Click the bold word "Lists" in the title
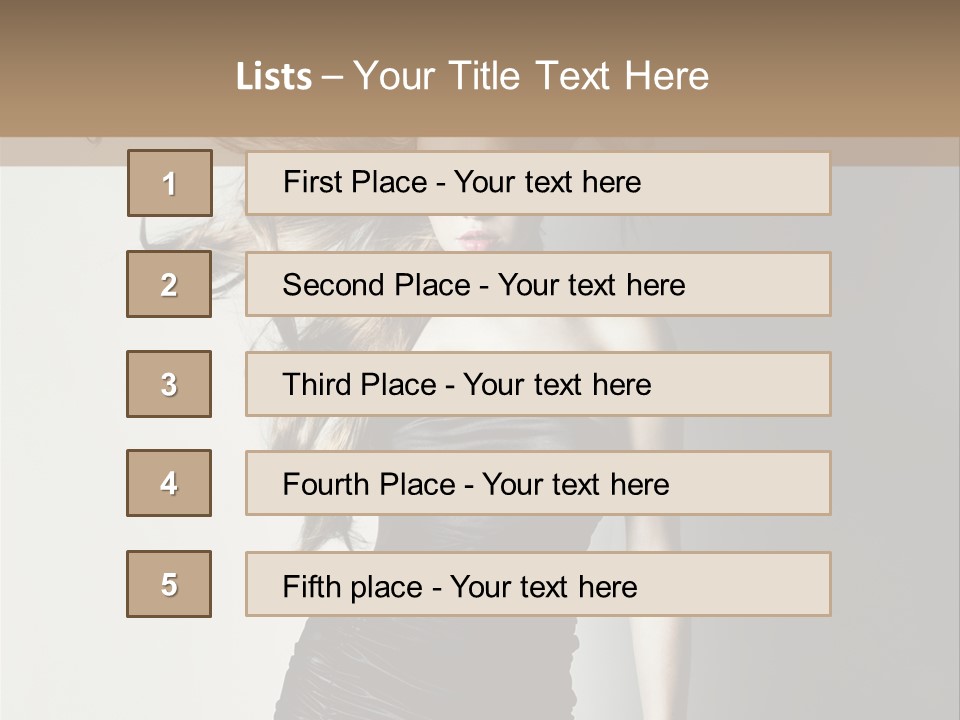This screenshot has width=960, height=720. (273, 77)
